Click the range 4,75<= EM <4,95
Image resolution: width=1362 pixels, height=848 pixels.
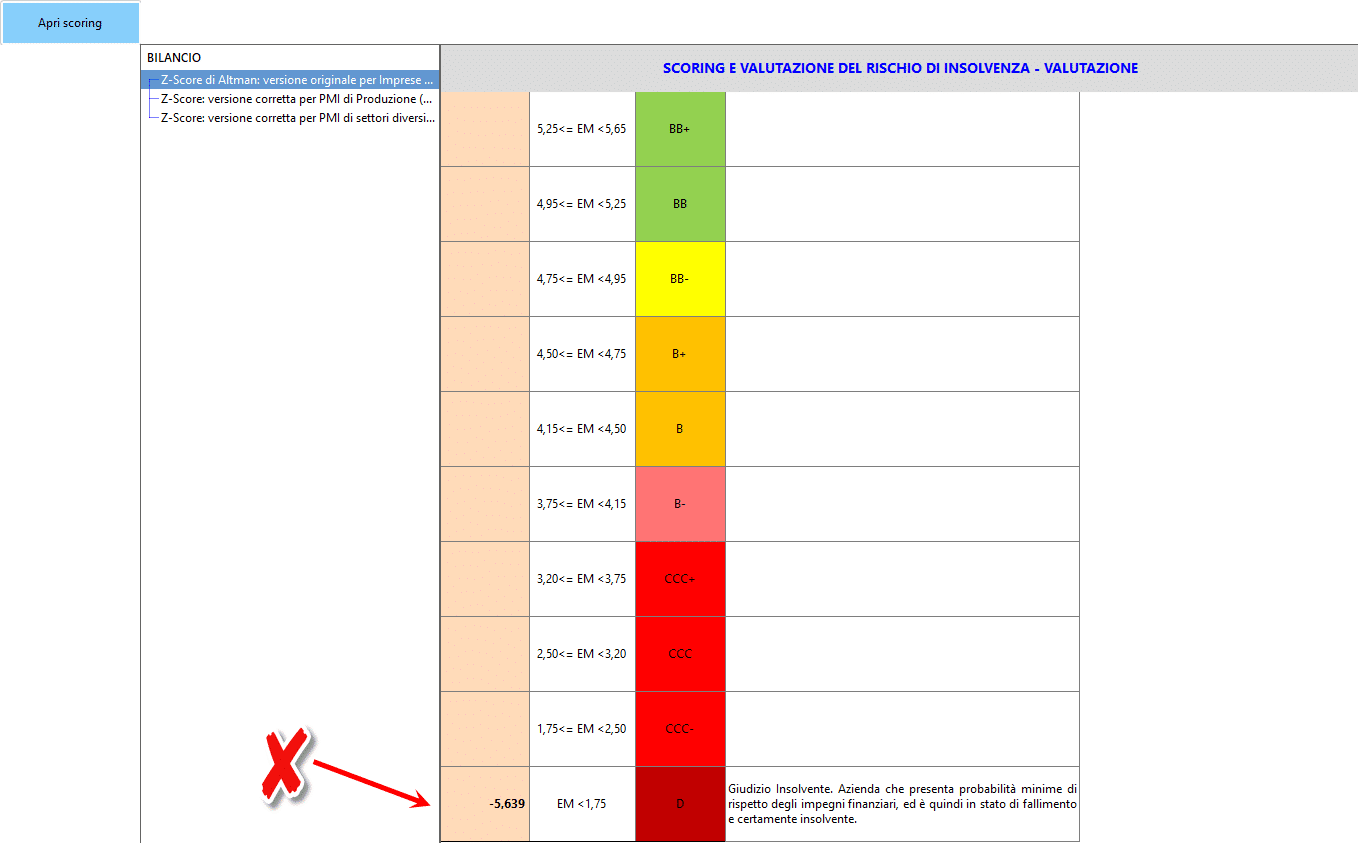click(582, 279)
